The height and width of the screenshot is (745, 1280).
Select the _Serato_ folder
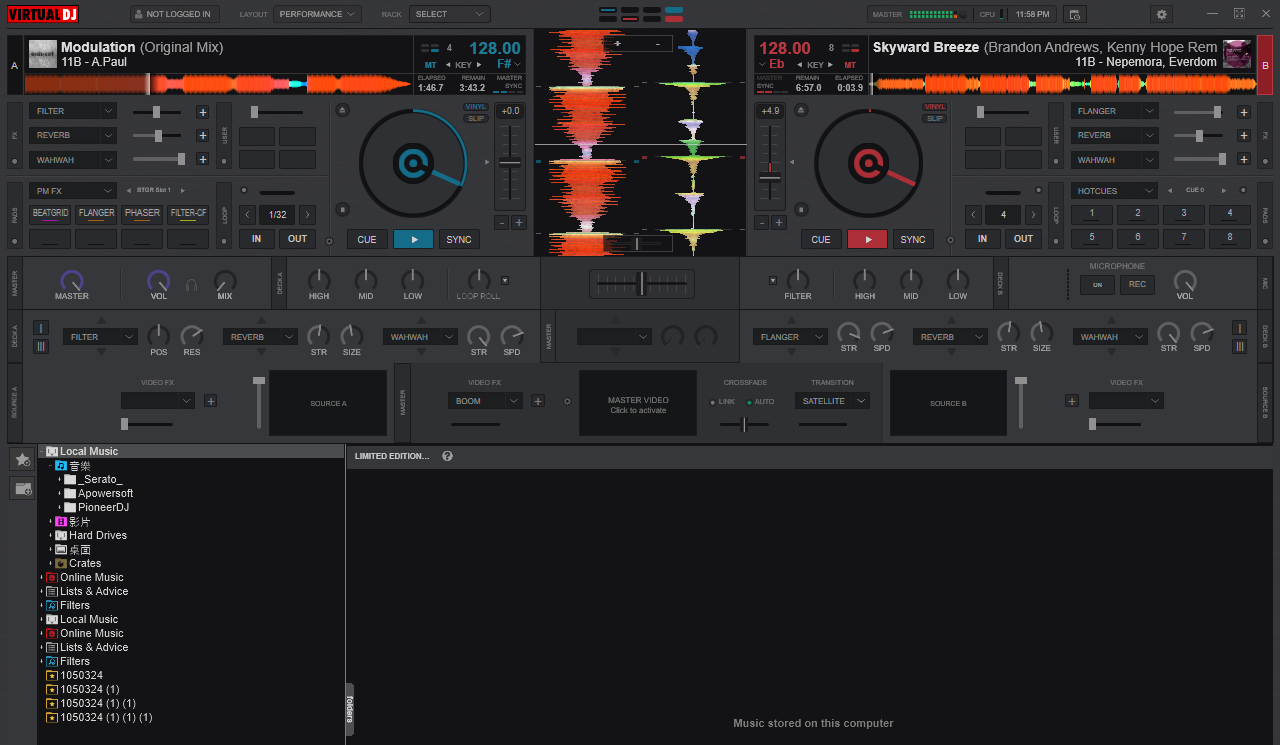click(100, 480)
